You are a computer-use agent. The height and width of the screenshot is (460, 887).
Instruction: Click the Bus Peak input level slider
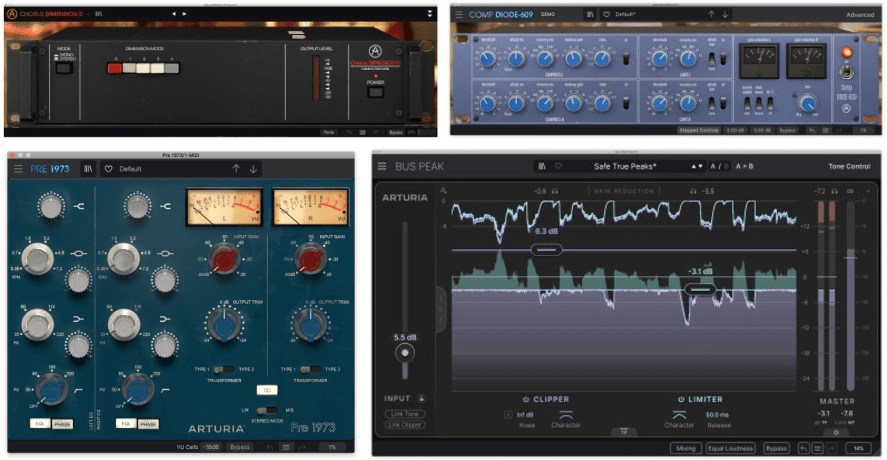(405, 353)
